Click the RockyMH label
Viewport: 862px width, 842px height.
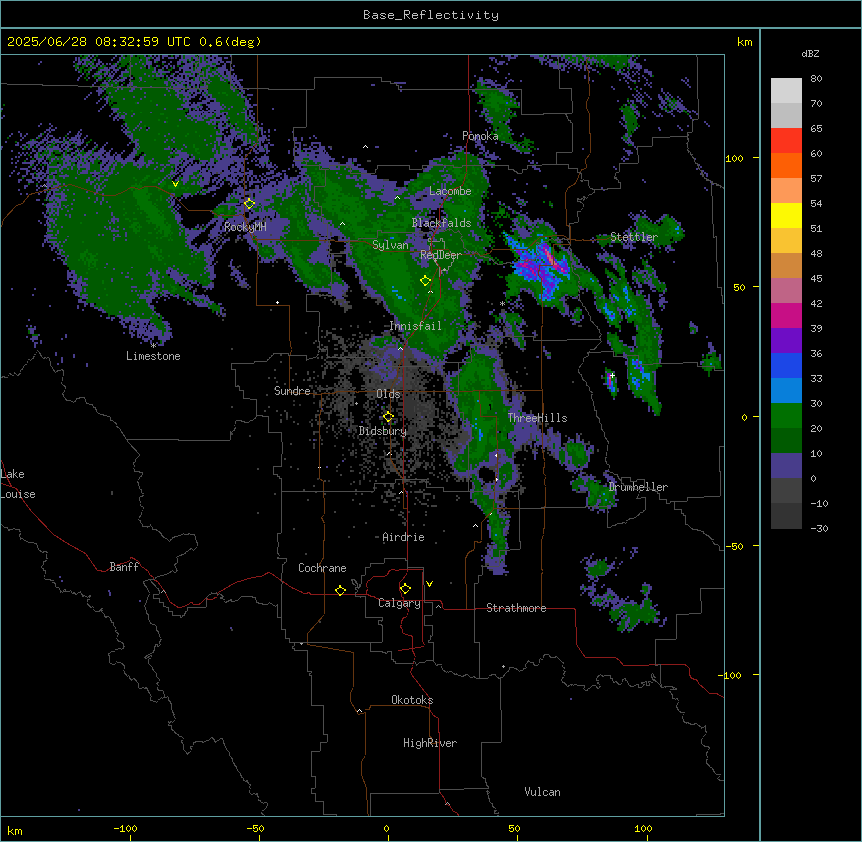point(245,227)
